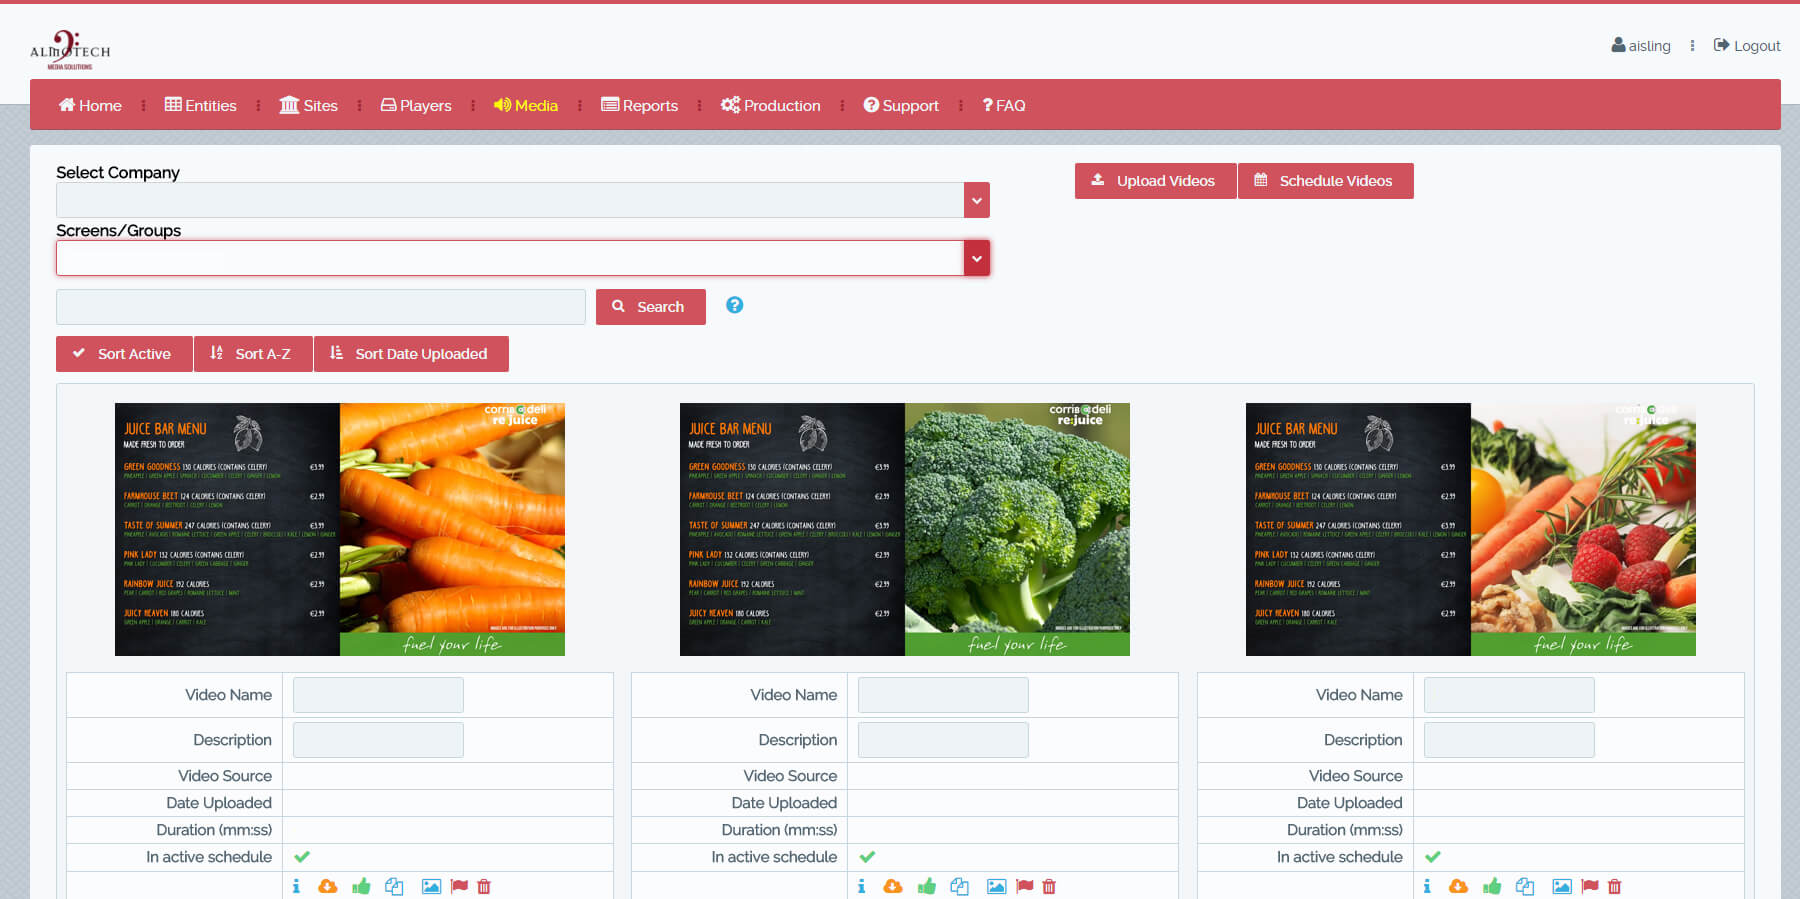Screen dimensions: 1800x899
Task: Flag the carrot menu video
Action: [459, 886]
